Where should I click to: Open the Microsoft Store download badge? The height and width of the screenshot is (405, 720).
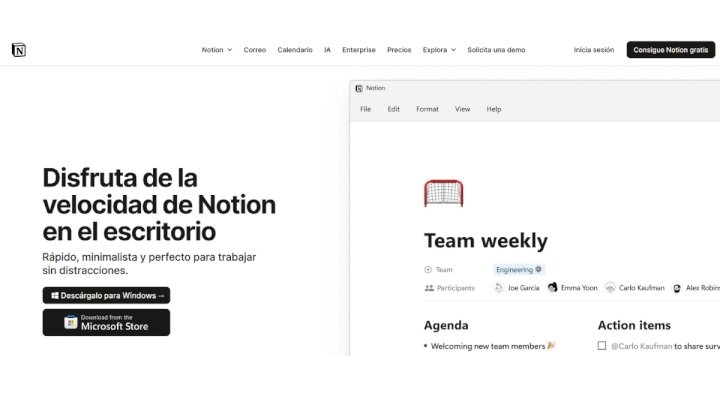(x=106, y=322)
